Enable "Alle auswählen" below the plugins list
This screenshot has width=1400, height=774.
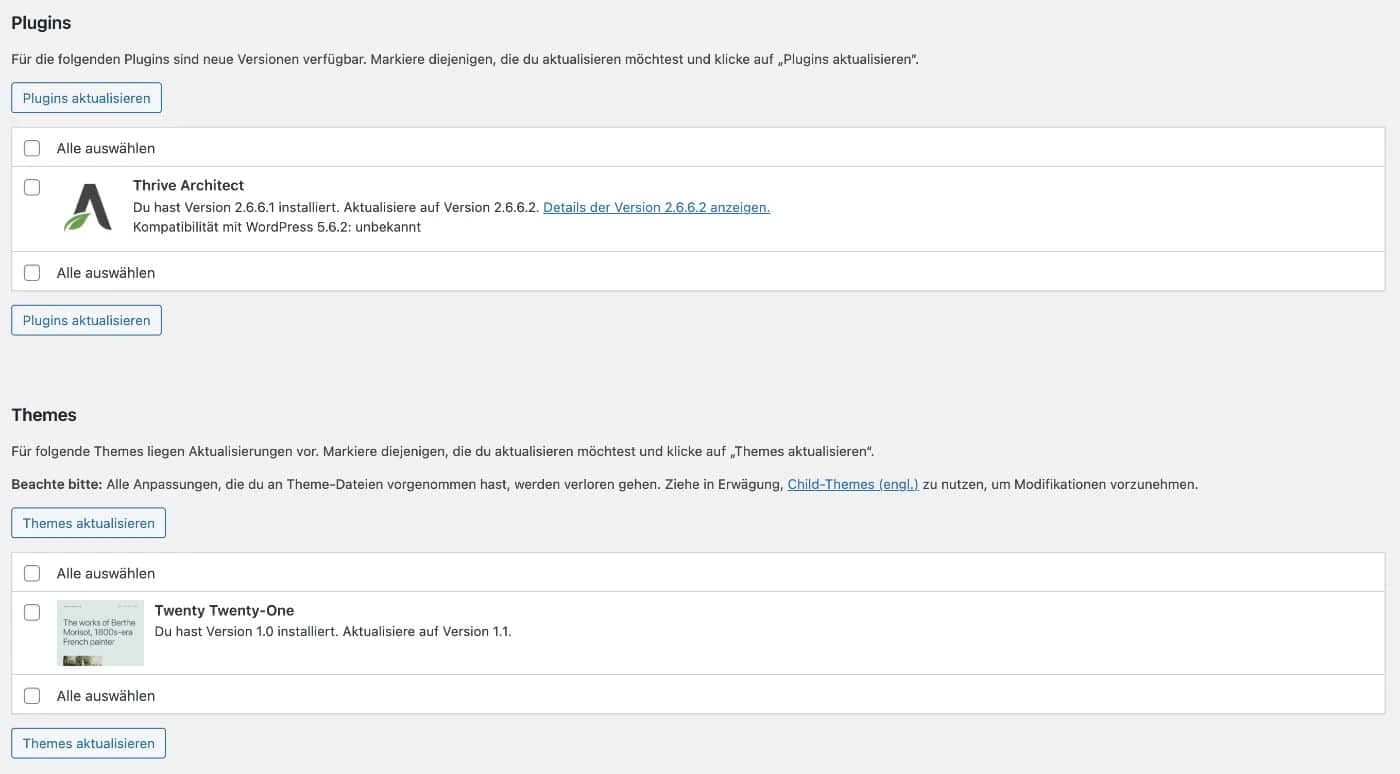coord(31,272)
